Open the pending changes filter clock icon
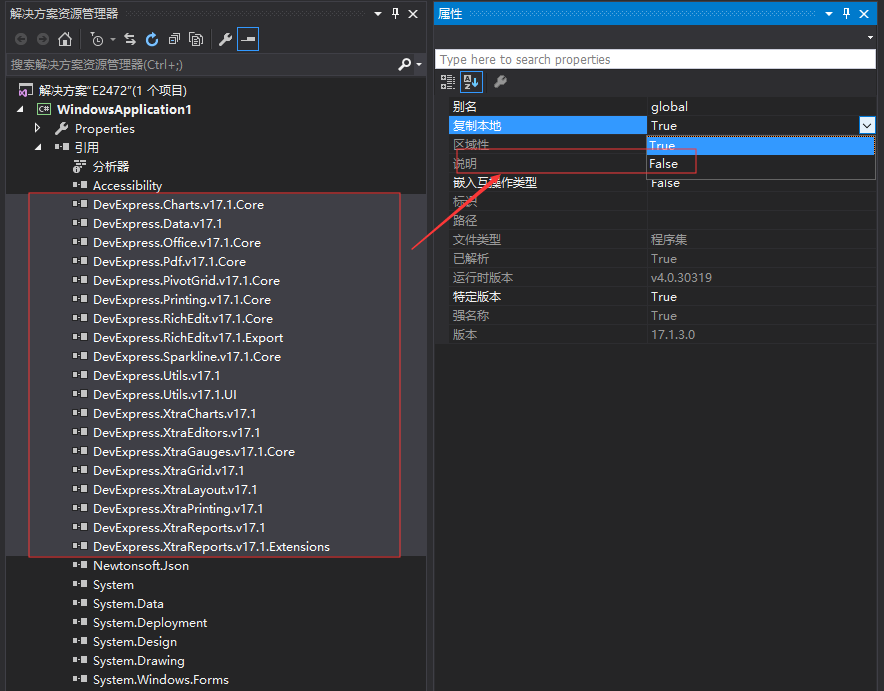 point(97,39)
